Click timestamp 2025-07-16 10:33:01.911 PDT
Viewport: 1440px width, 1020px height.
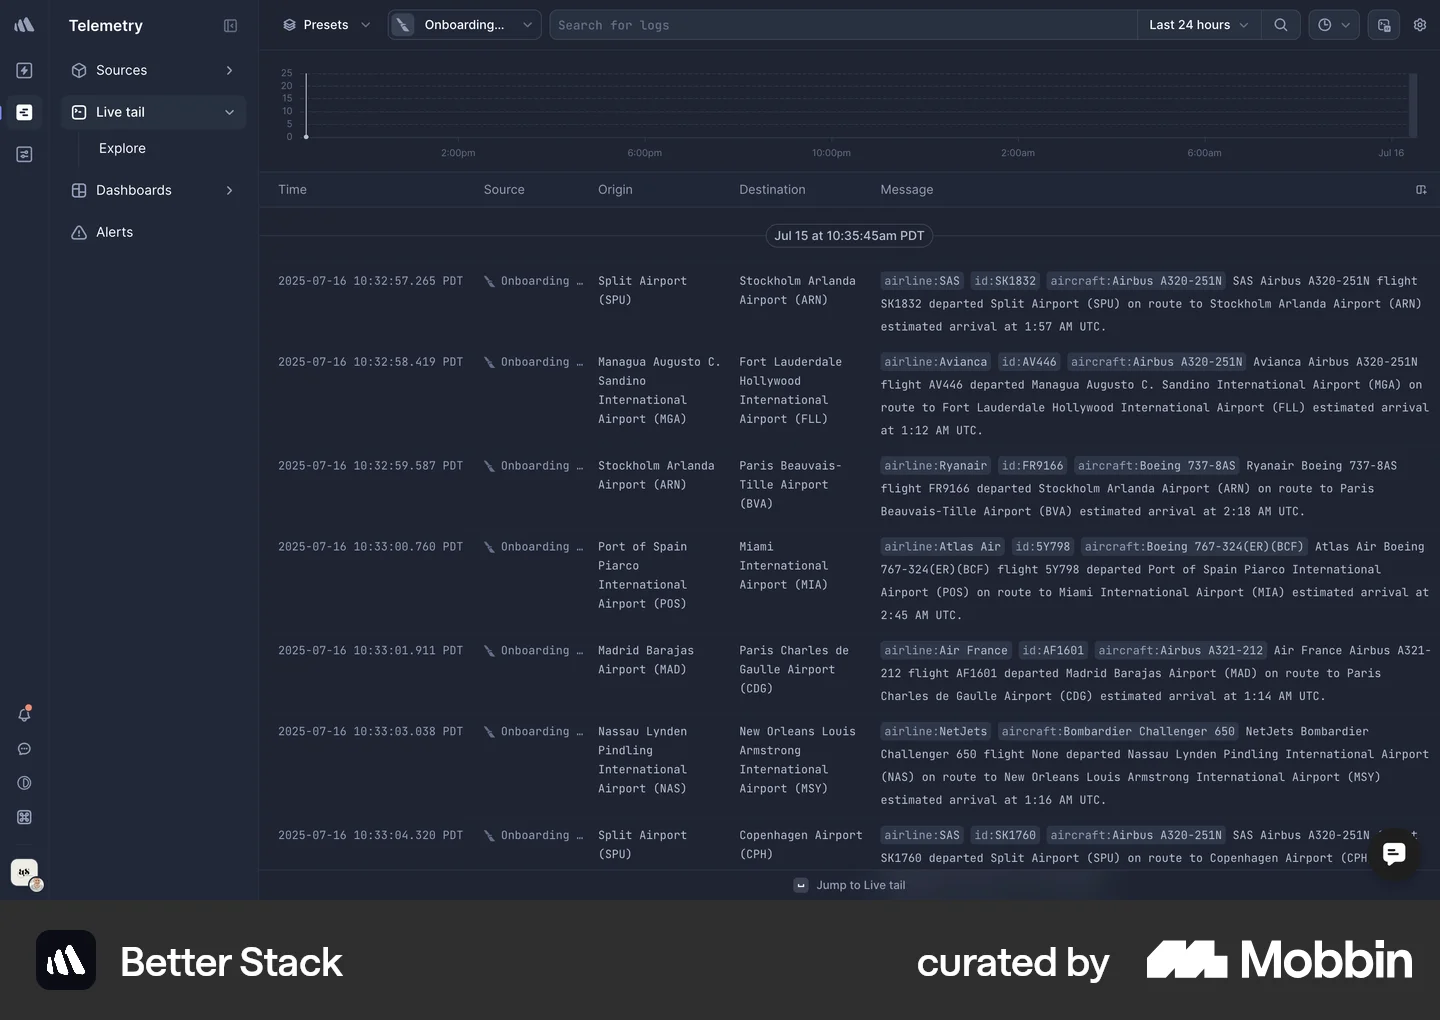[370, 651]
